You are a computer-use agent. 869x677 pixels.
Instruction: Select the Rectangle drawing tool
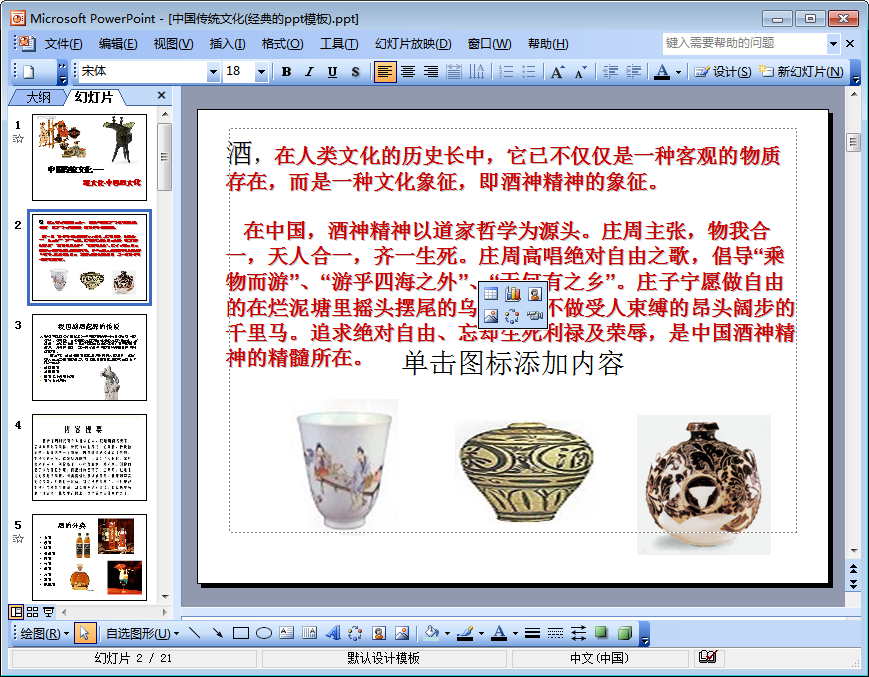point(241,633)
